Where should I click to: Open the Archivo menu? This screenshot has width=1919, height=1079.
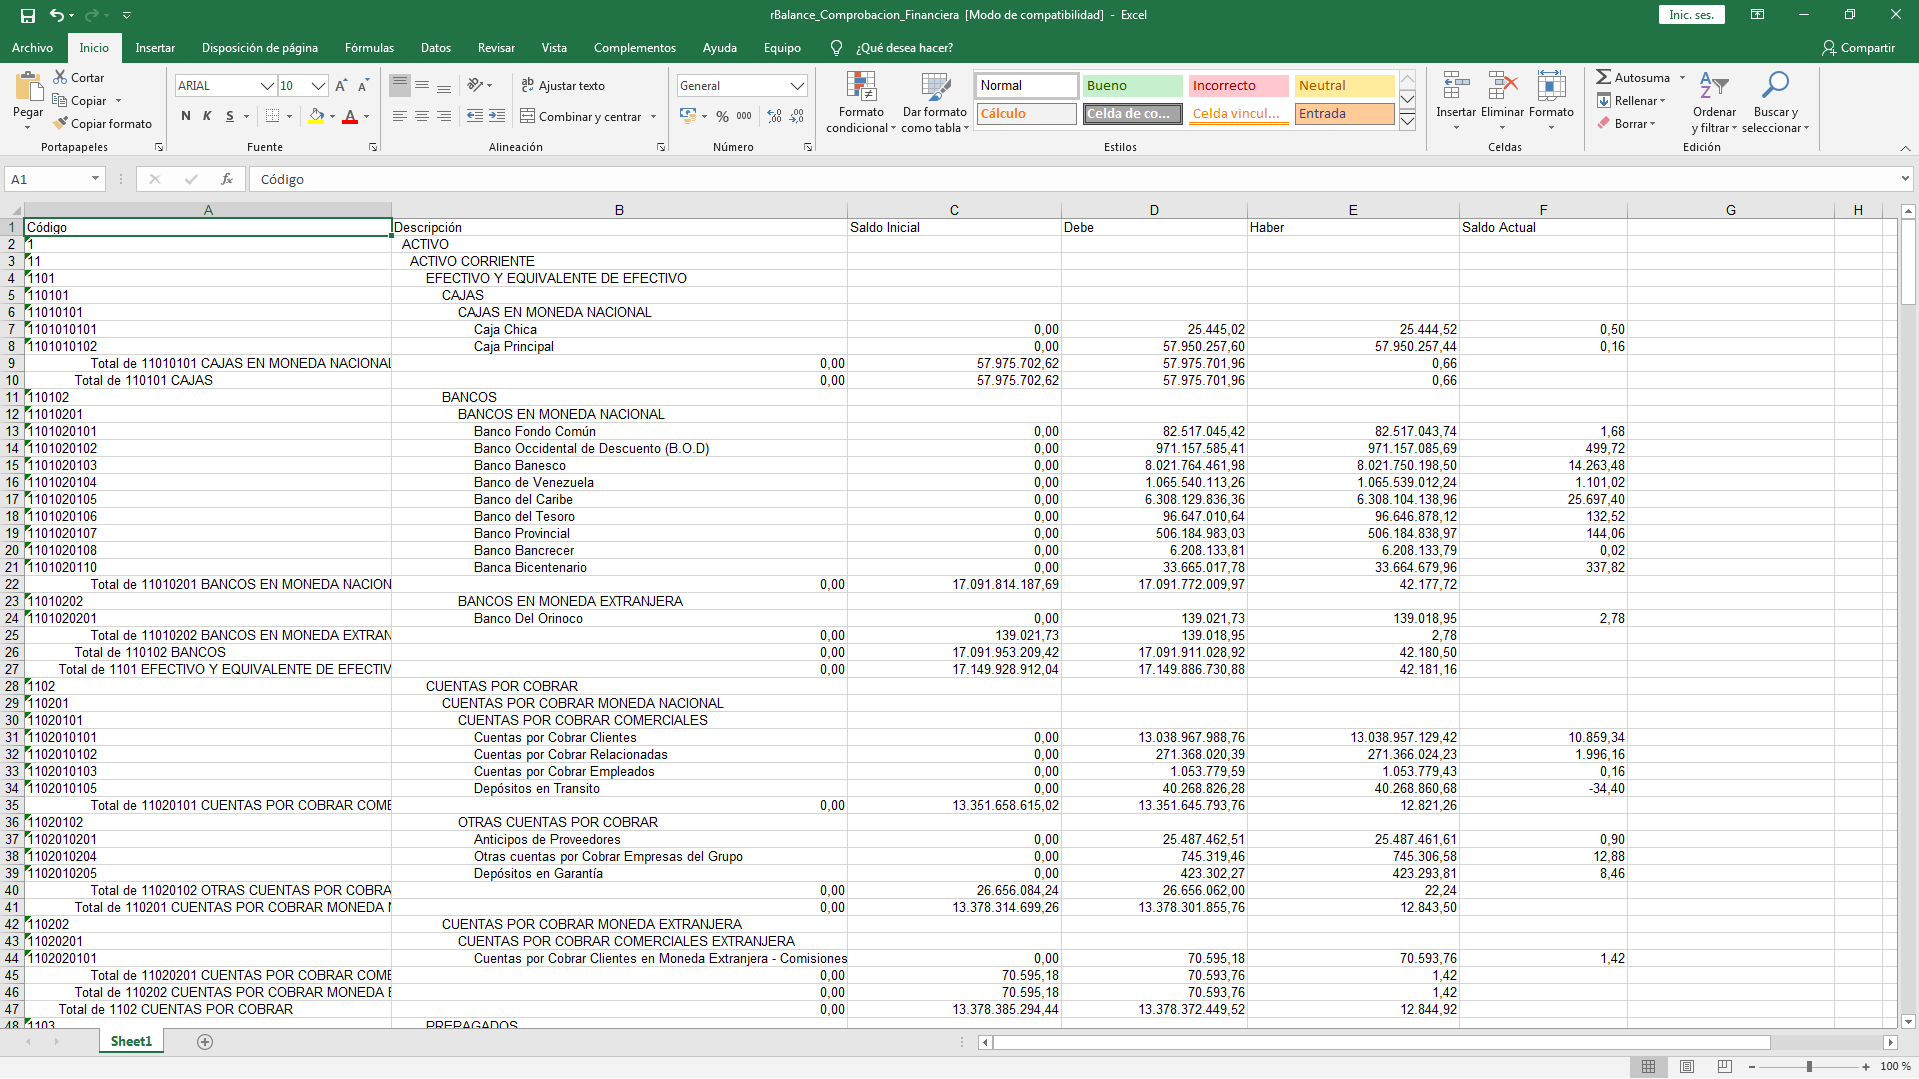point(32,48)
